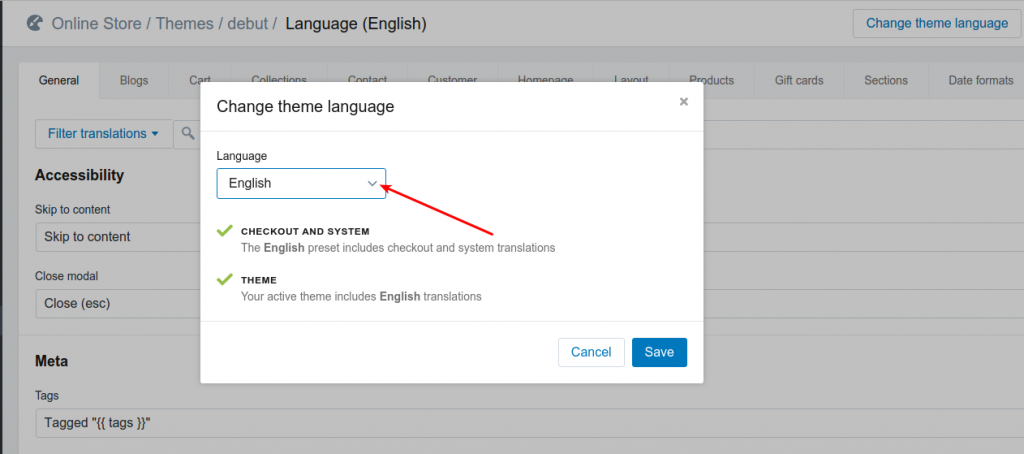Image resolution: width=1024 pixels, height=454 pixels.
Task: Open the Language dropdown showing English
Action: 301,184
